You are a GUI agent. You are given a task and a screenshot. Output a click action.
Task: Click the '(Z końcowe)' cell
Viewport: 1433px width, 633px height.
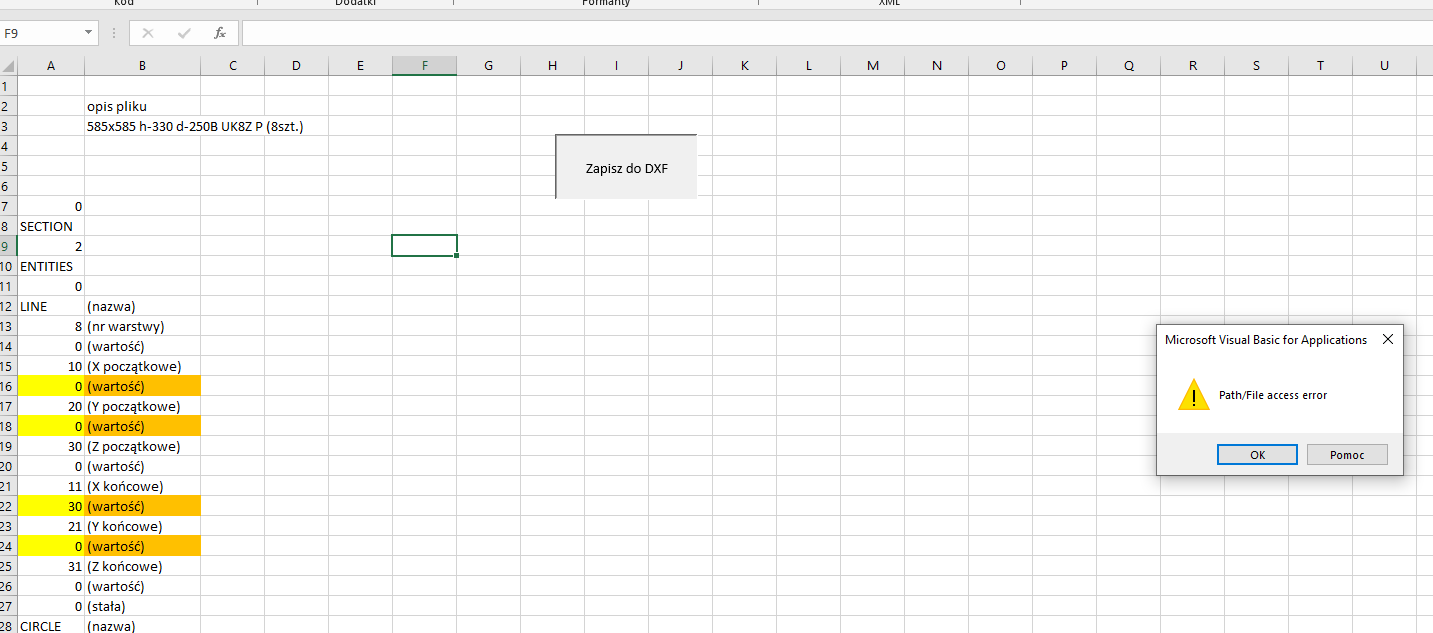click(142, 566)
